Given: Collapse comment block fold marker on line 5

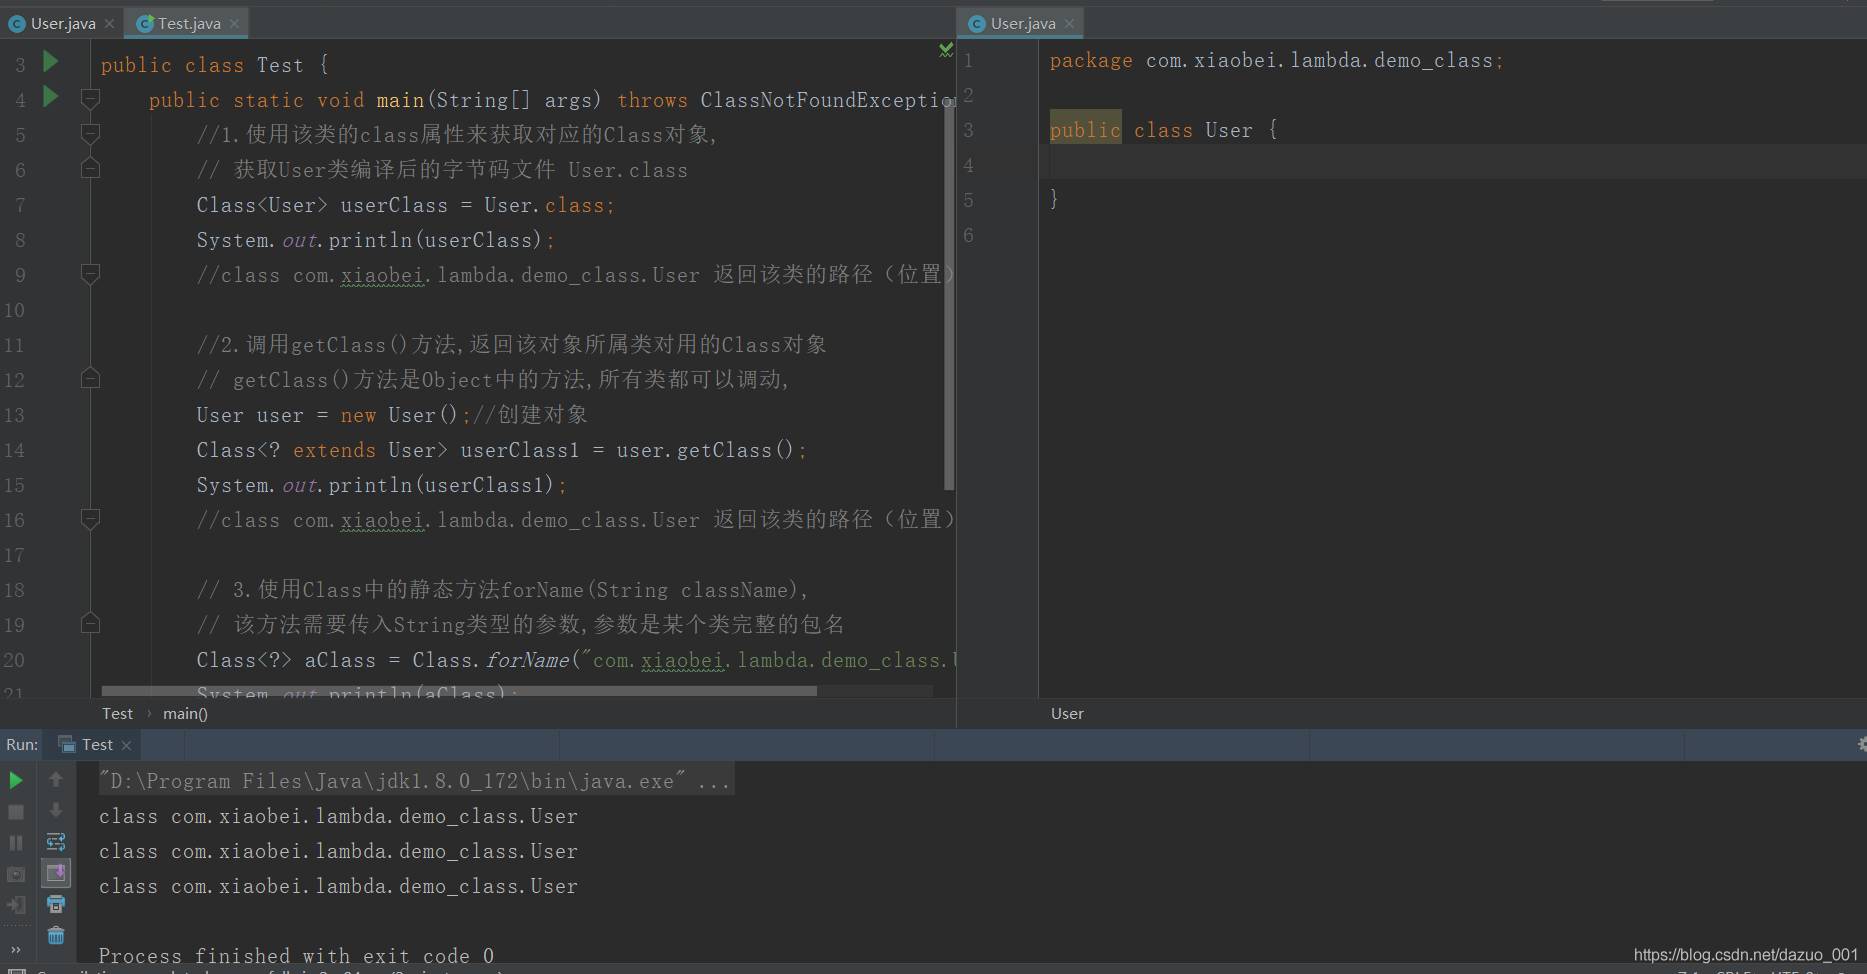Looking at the screenshot, I should (90, 134).
